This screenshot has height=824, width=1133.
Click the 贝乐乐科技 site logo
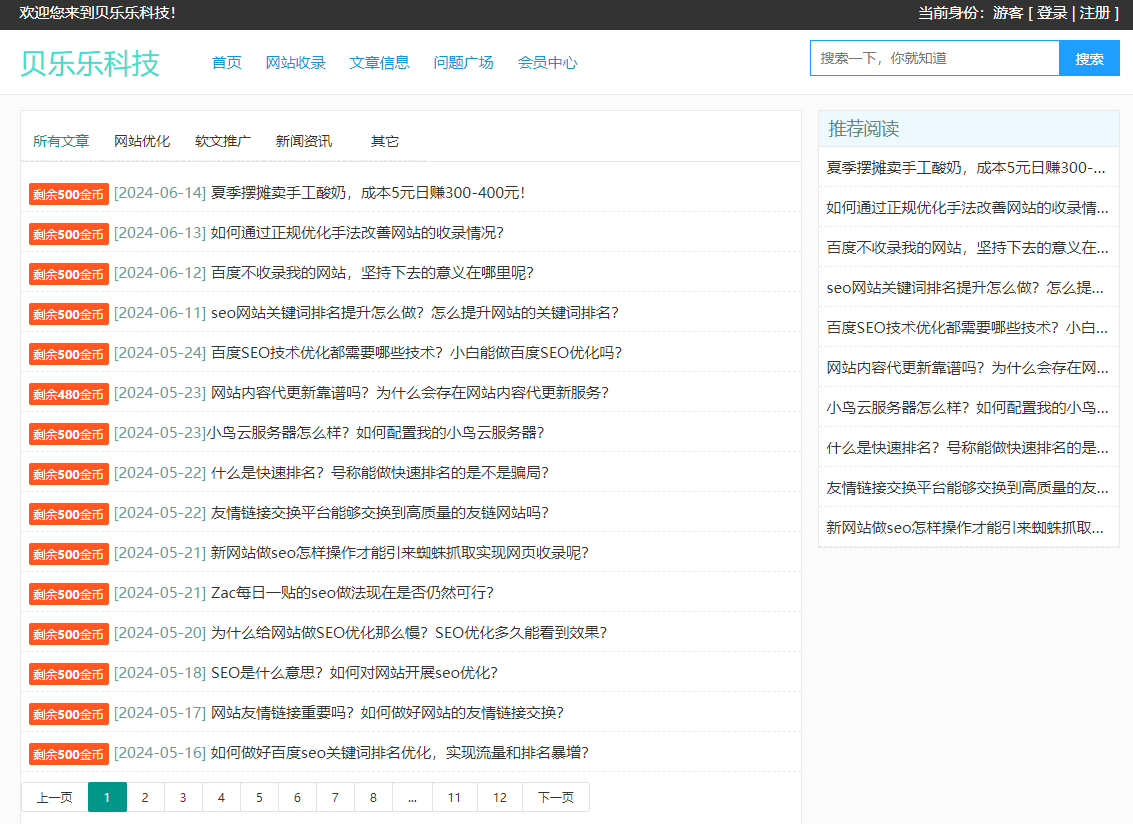tap(90, 64)
